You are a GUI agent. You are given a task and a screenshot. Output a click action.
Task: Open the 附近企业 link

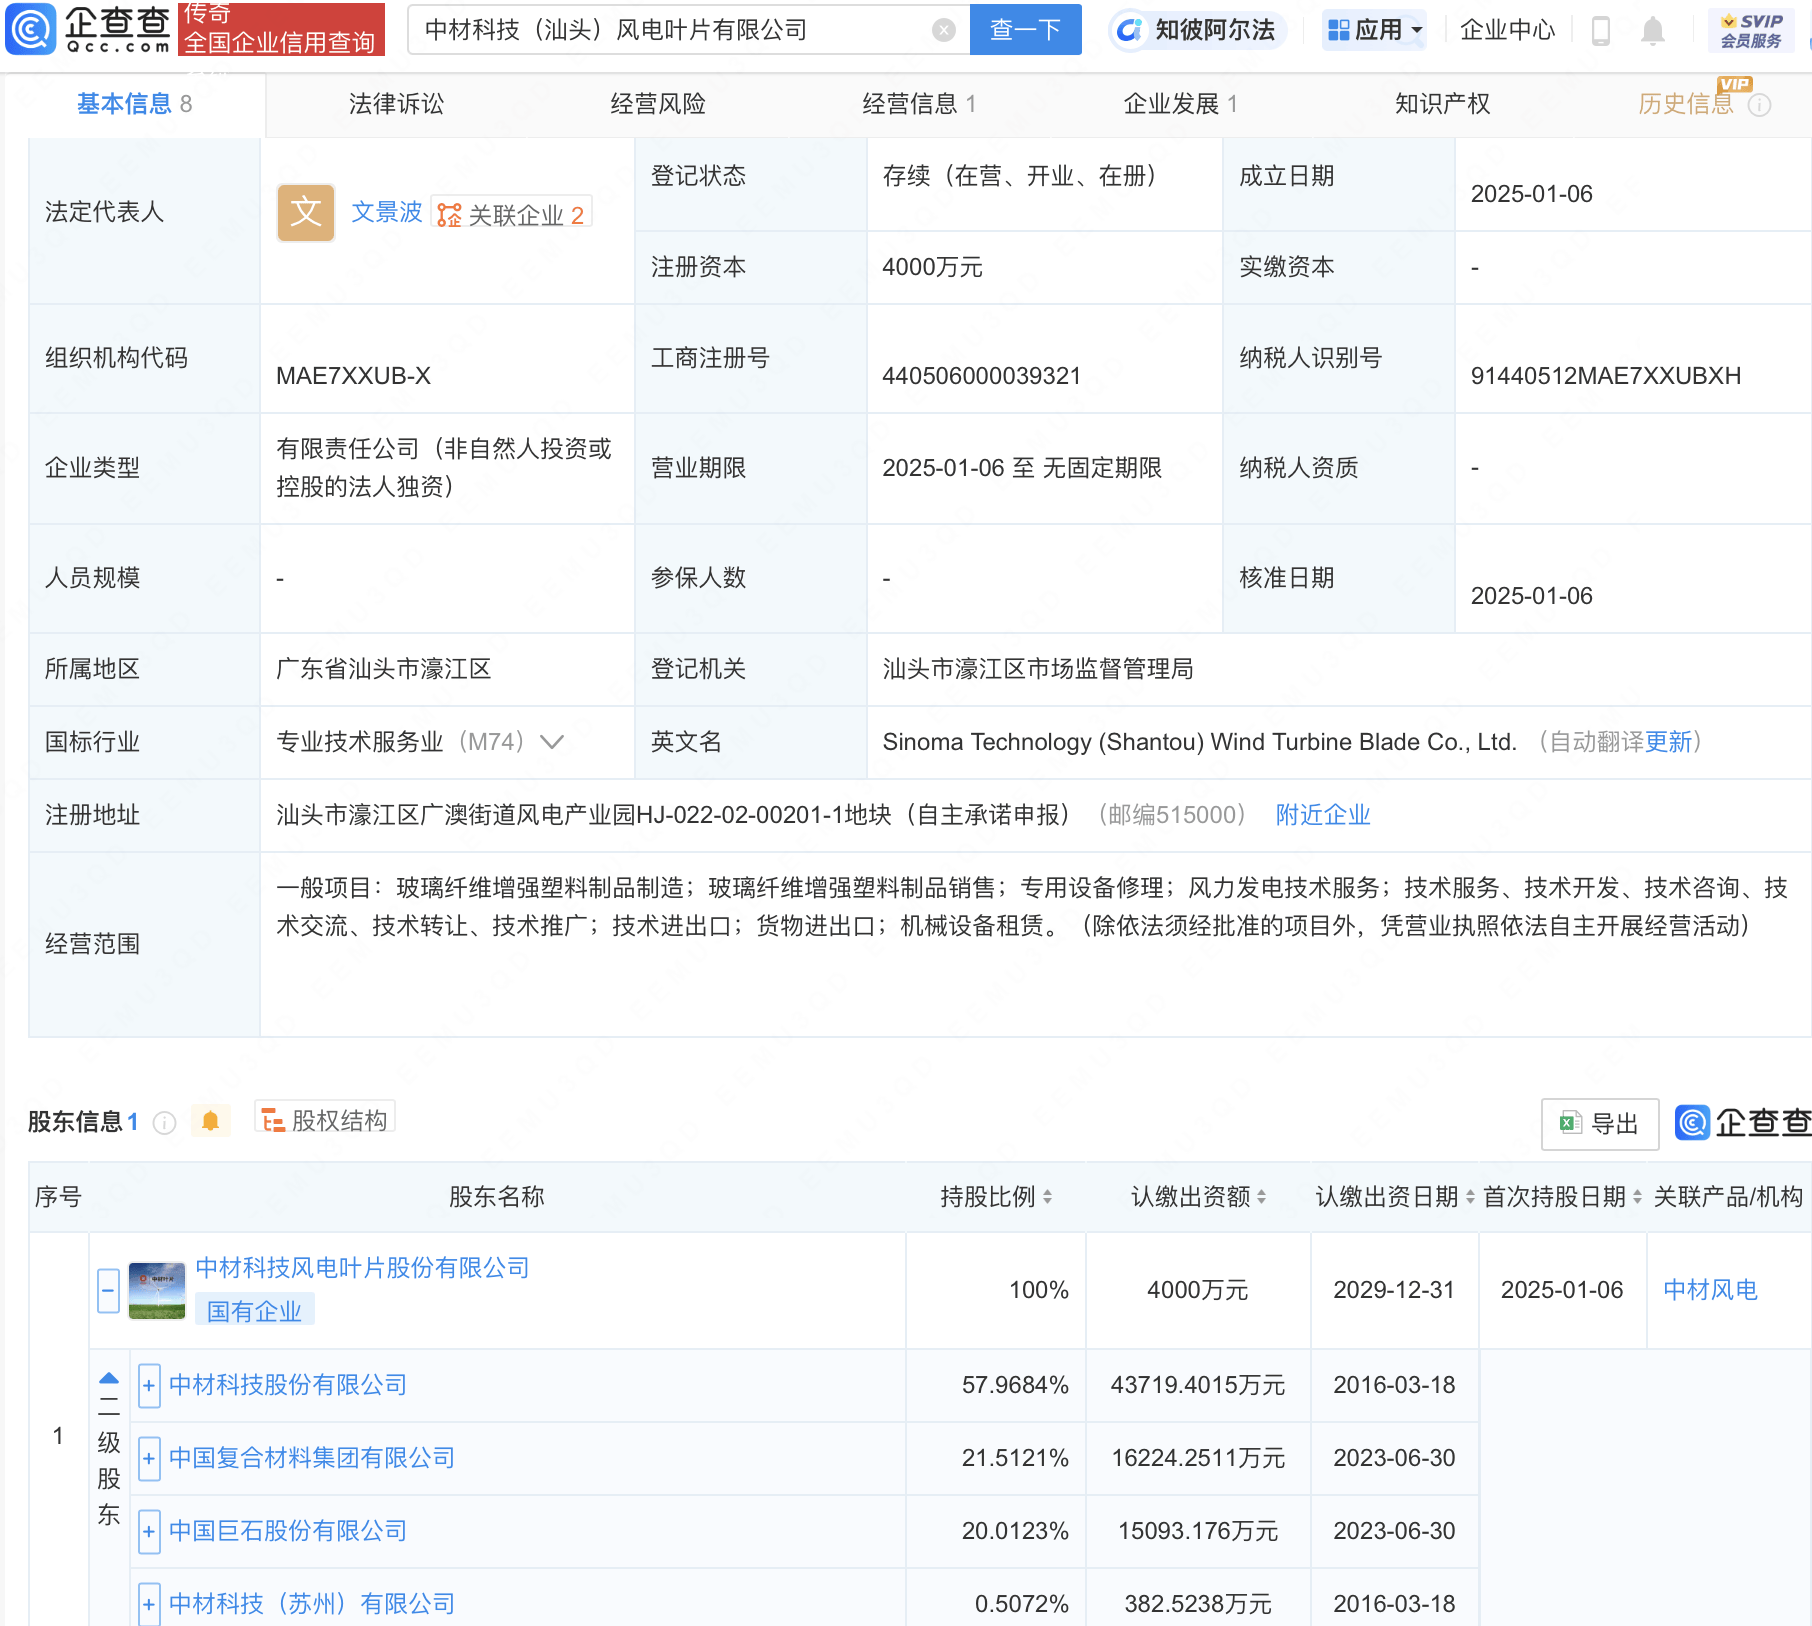coord(1322,815)
